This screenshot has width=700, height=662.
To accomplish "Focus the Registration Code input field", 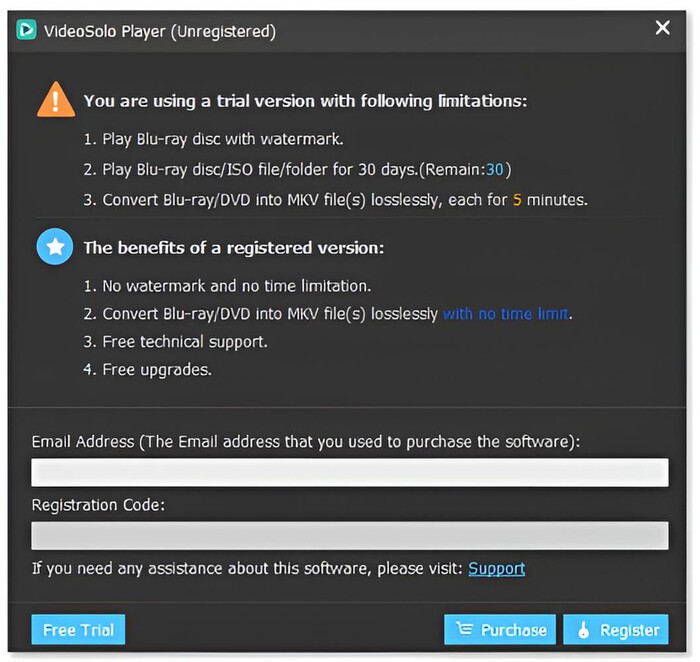I will click(349, 535).
